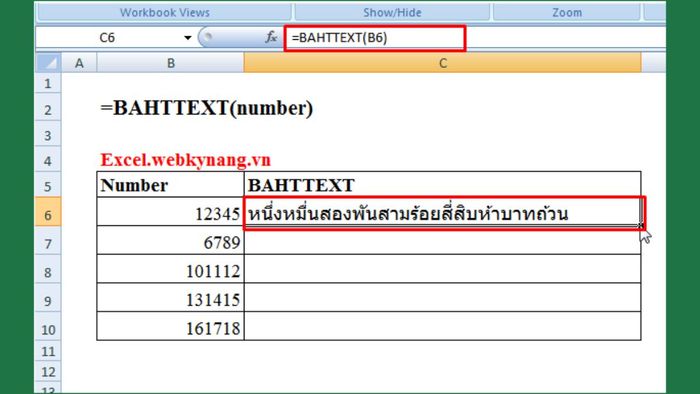700x394 pixels.
Task: Click the Show/Hide group label
Action: point(392,12)
